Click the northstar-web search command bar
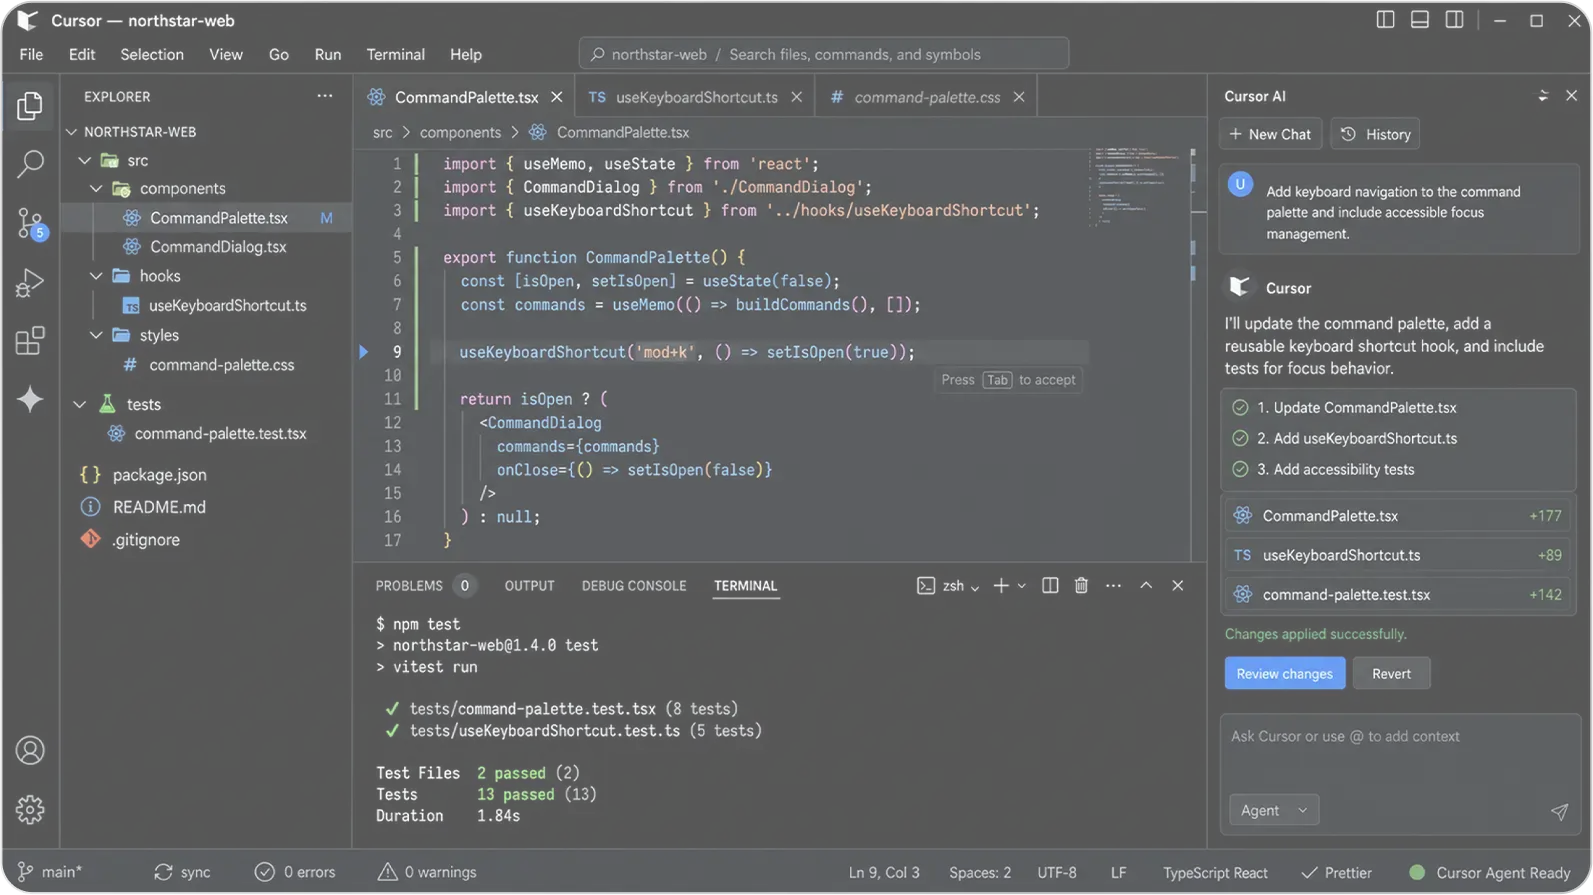This screenshot has width=1593, height=895. tap(824, 54)
